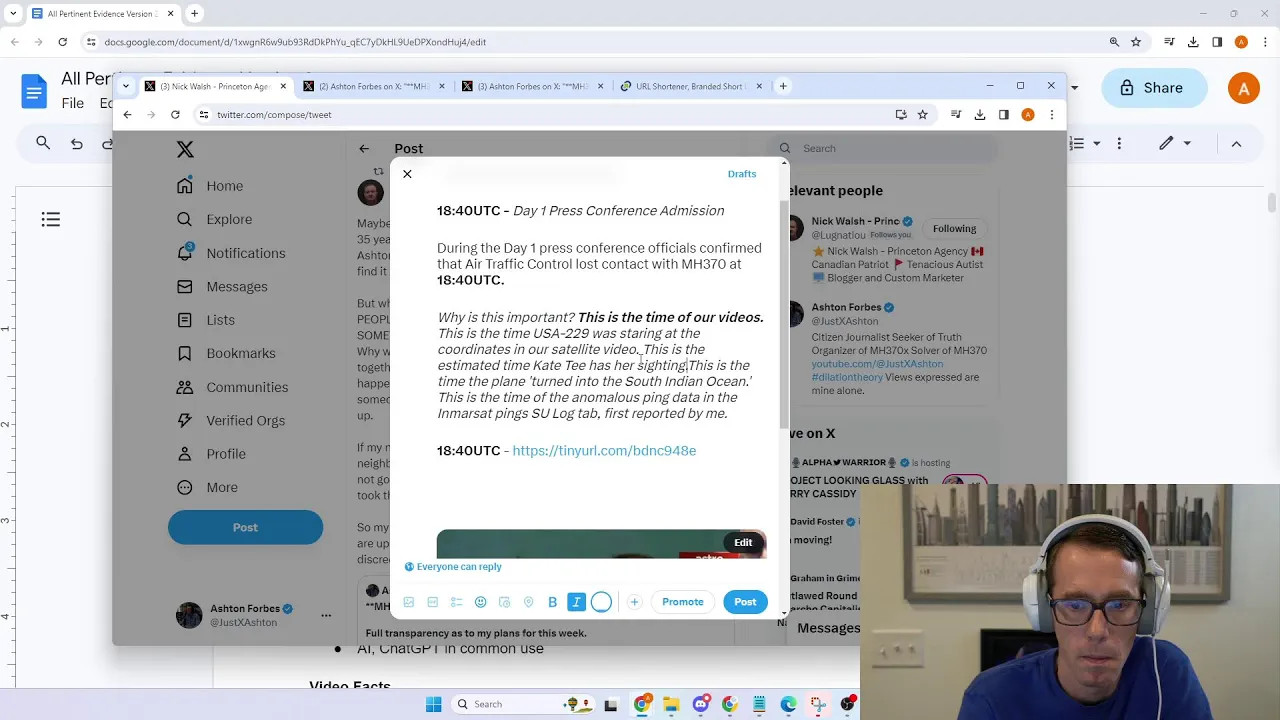Open Microsoft Edge from taskbar
Screen dimensions: 1280x720
tap(788, 704)
